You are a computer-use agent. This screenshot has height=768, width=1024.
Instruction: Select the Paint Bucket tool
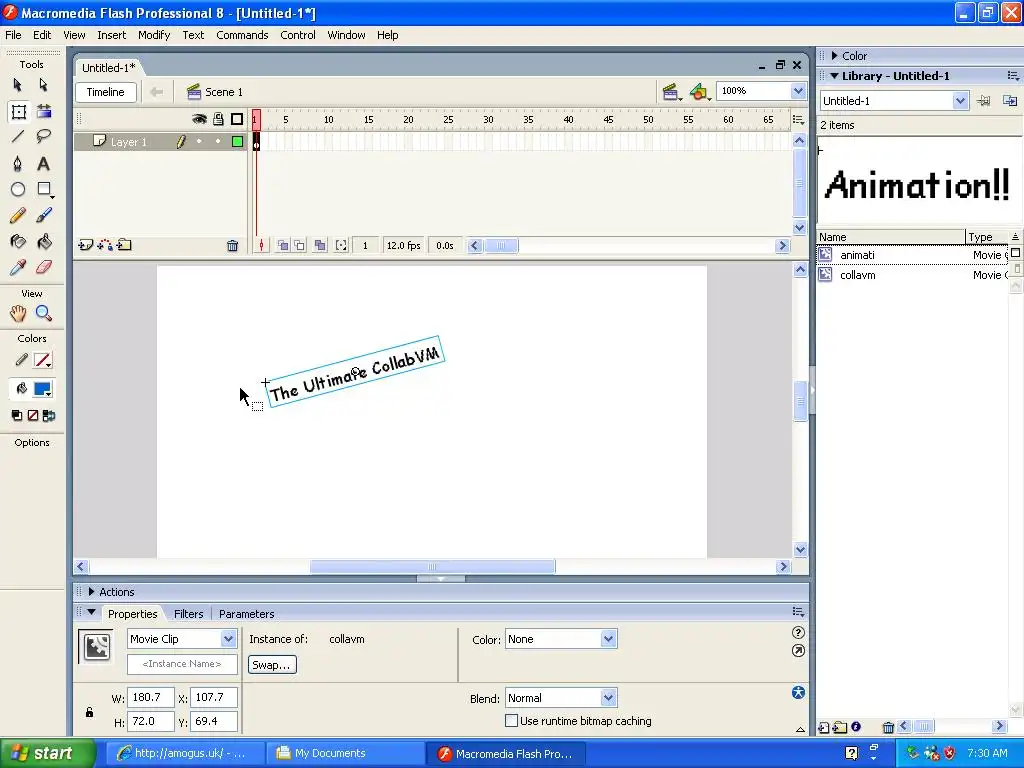[44, 242]
